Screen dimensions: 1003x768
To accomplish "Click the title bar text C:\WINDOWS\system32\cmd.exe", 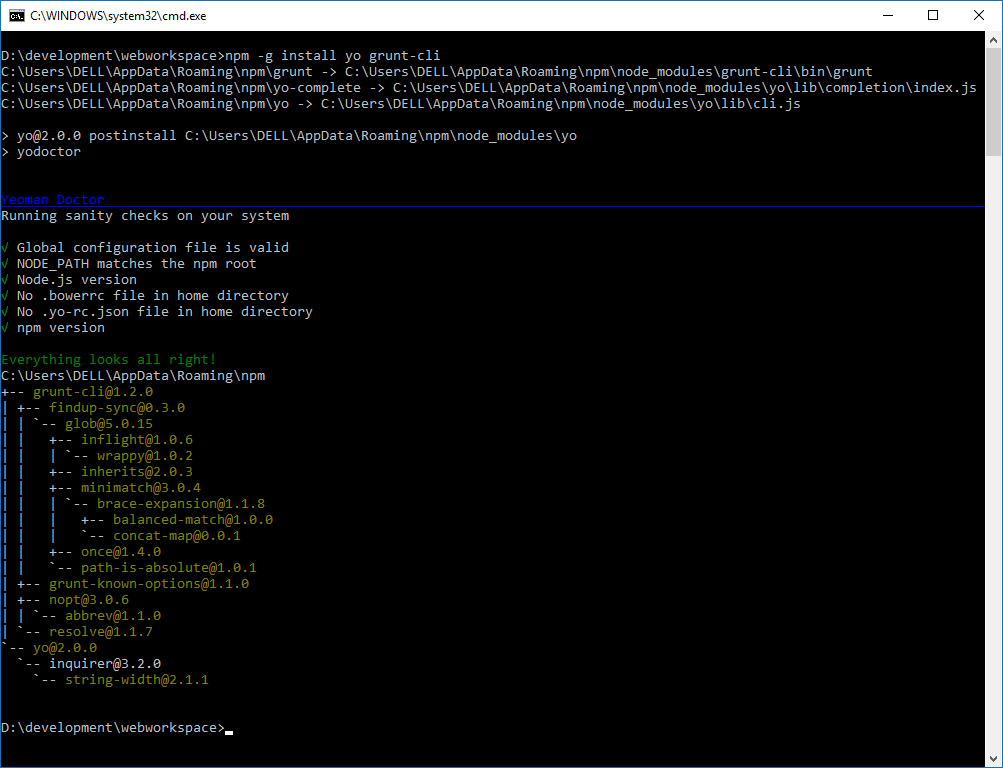I will tap(118, 16).
